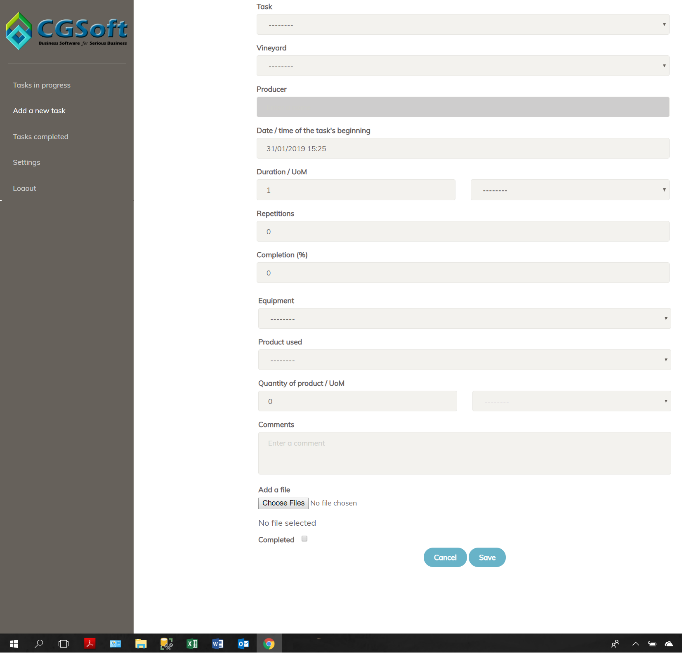The image size is (682, 655).
Task: Launch Adobe Acrobat from taskbar
Action: pyautogui.click(x=90, y=644)
